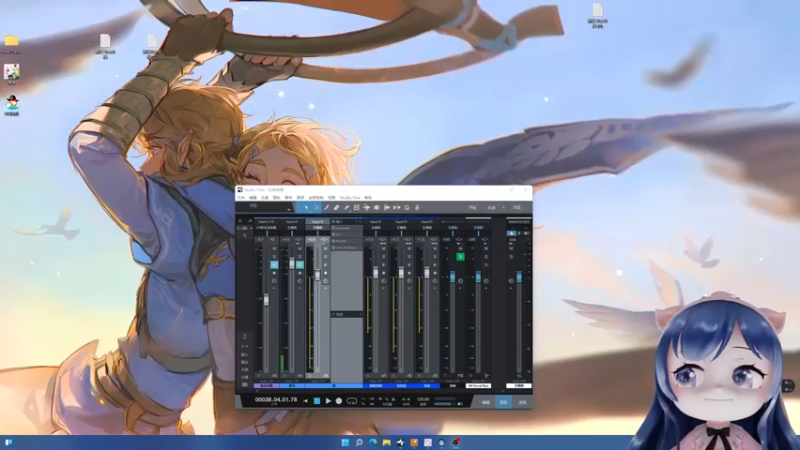The image size is (800, 450).
Task: Start playback with the Play button
Action: pyautogui.click(x=328, y=401)
